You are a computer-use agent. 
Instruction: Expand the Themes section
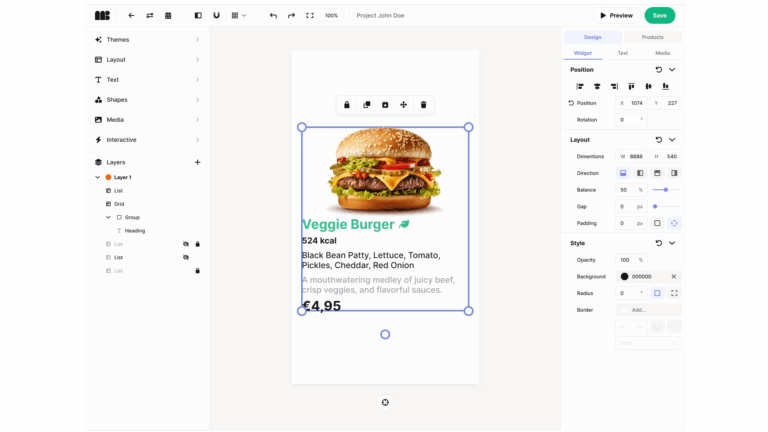(147, 40)
